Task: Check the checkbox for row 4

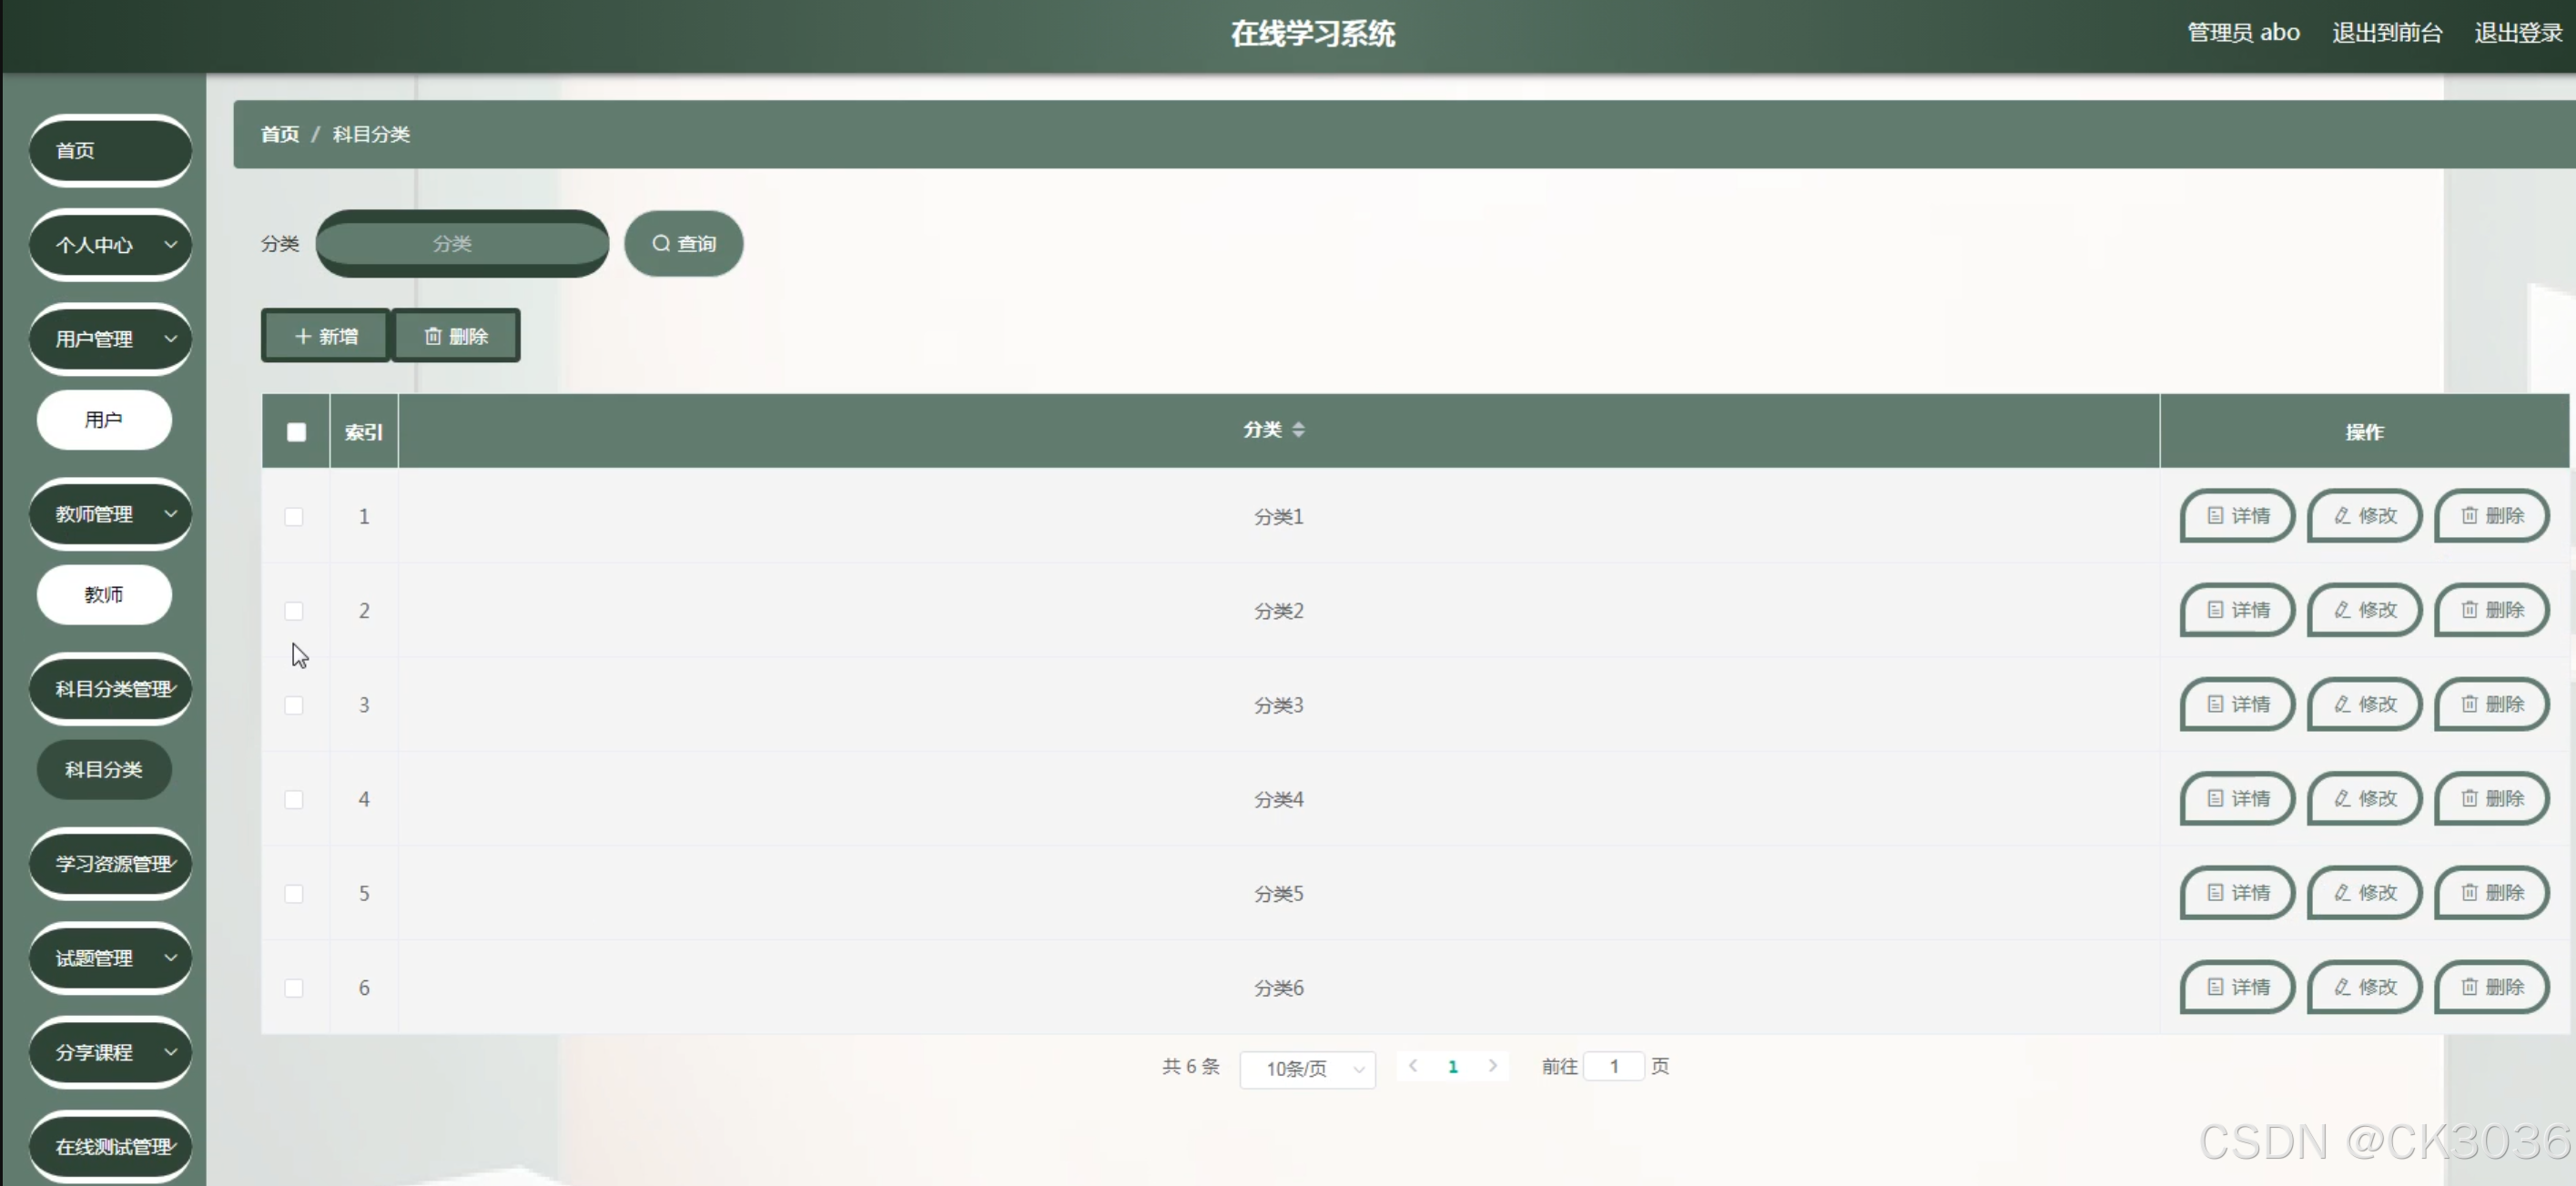Action: pyautogui.click(x=294, y=800)
